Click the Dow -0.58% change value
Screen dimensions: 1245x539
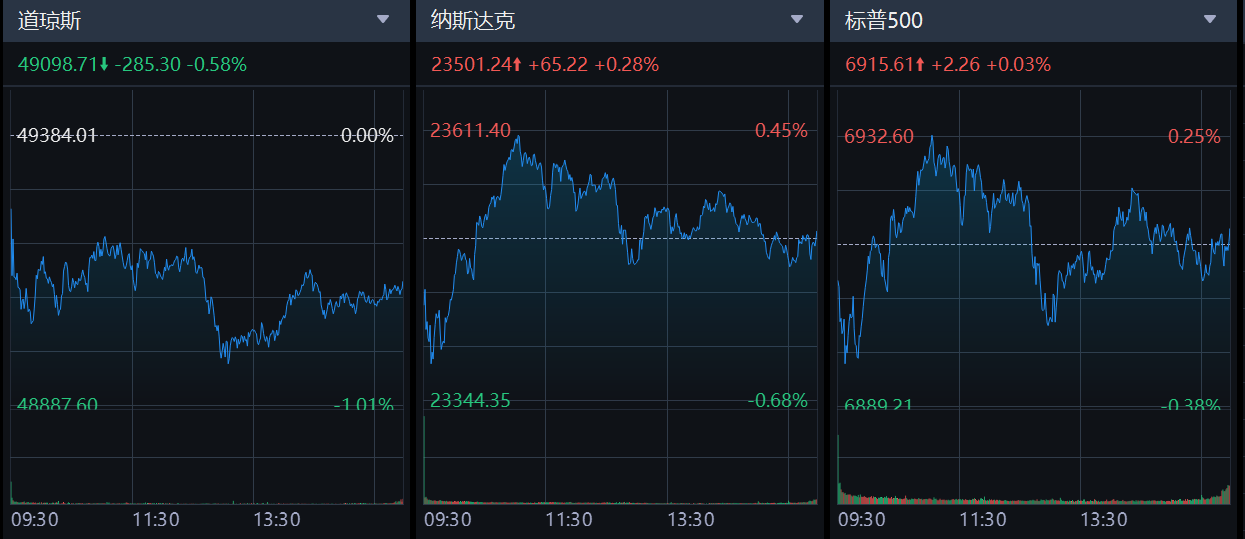coord(219,65)
